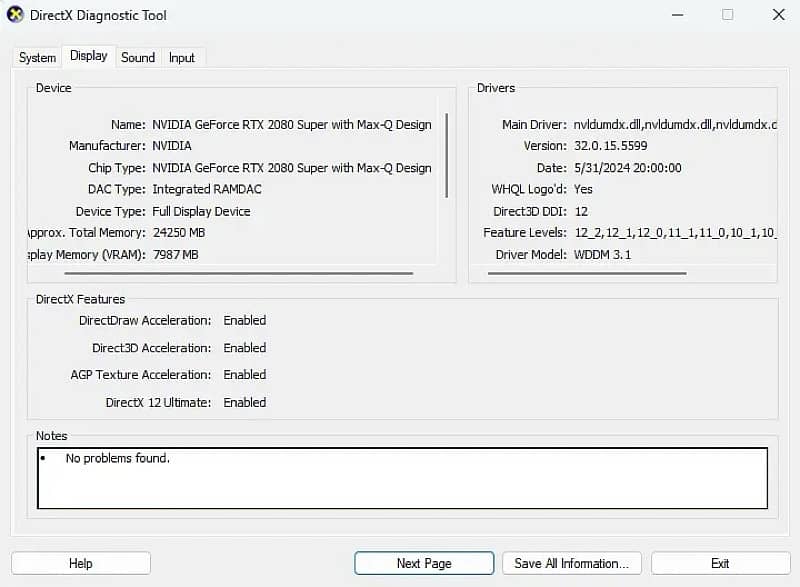Click Save All Information button
The width and height of the screenshot is (800, 587).
coord(571,563)
